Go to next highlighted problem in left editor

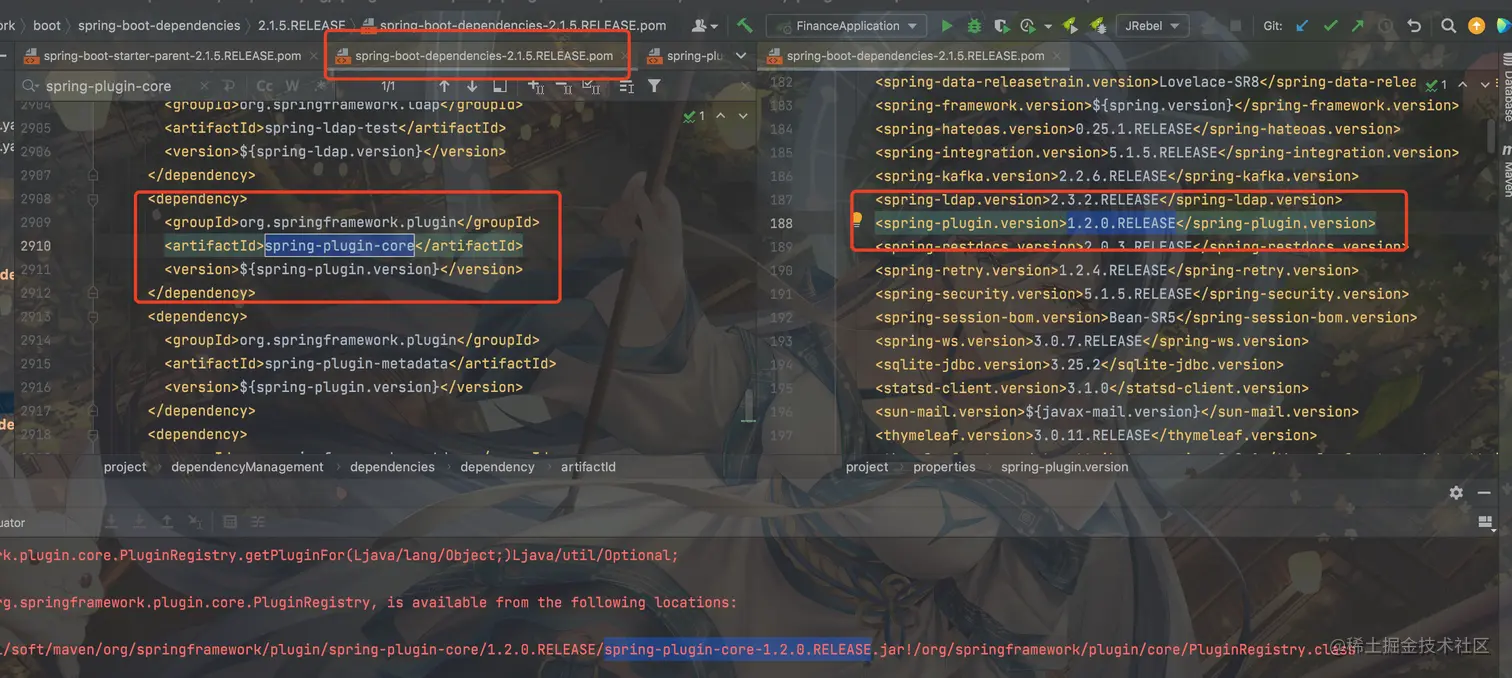tap(743, 116)
